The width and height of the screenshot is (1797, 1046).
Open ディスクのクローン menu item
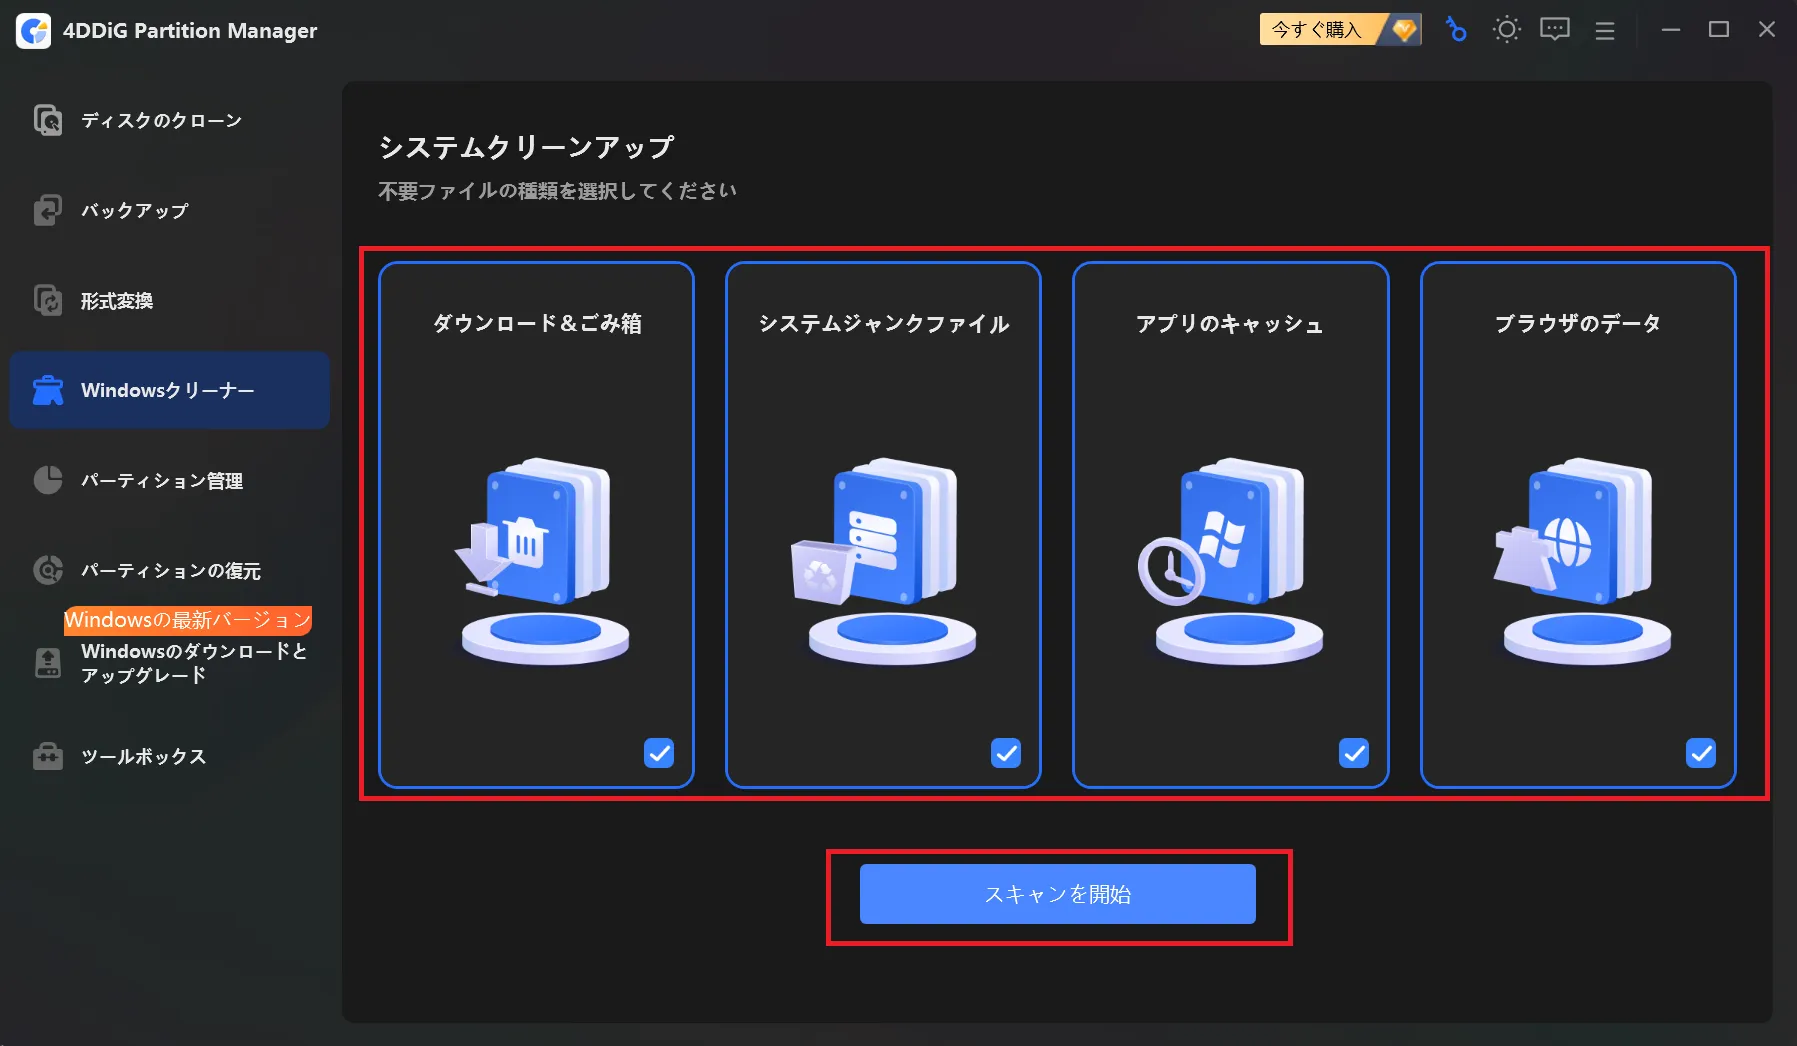169,120
